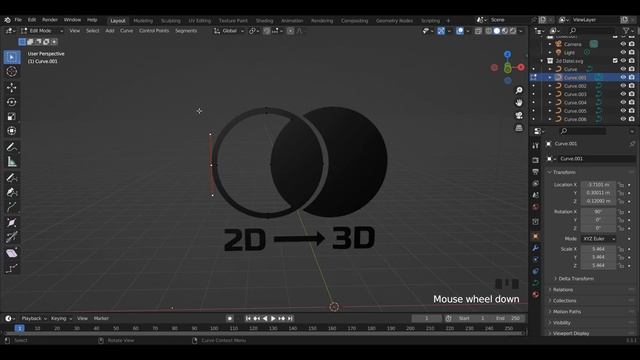Open the timeline Marker menu

[x=101, y=318]
